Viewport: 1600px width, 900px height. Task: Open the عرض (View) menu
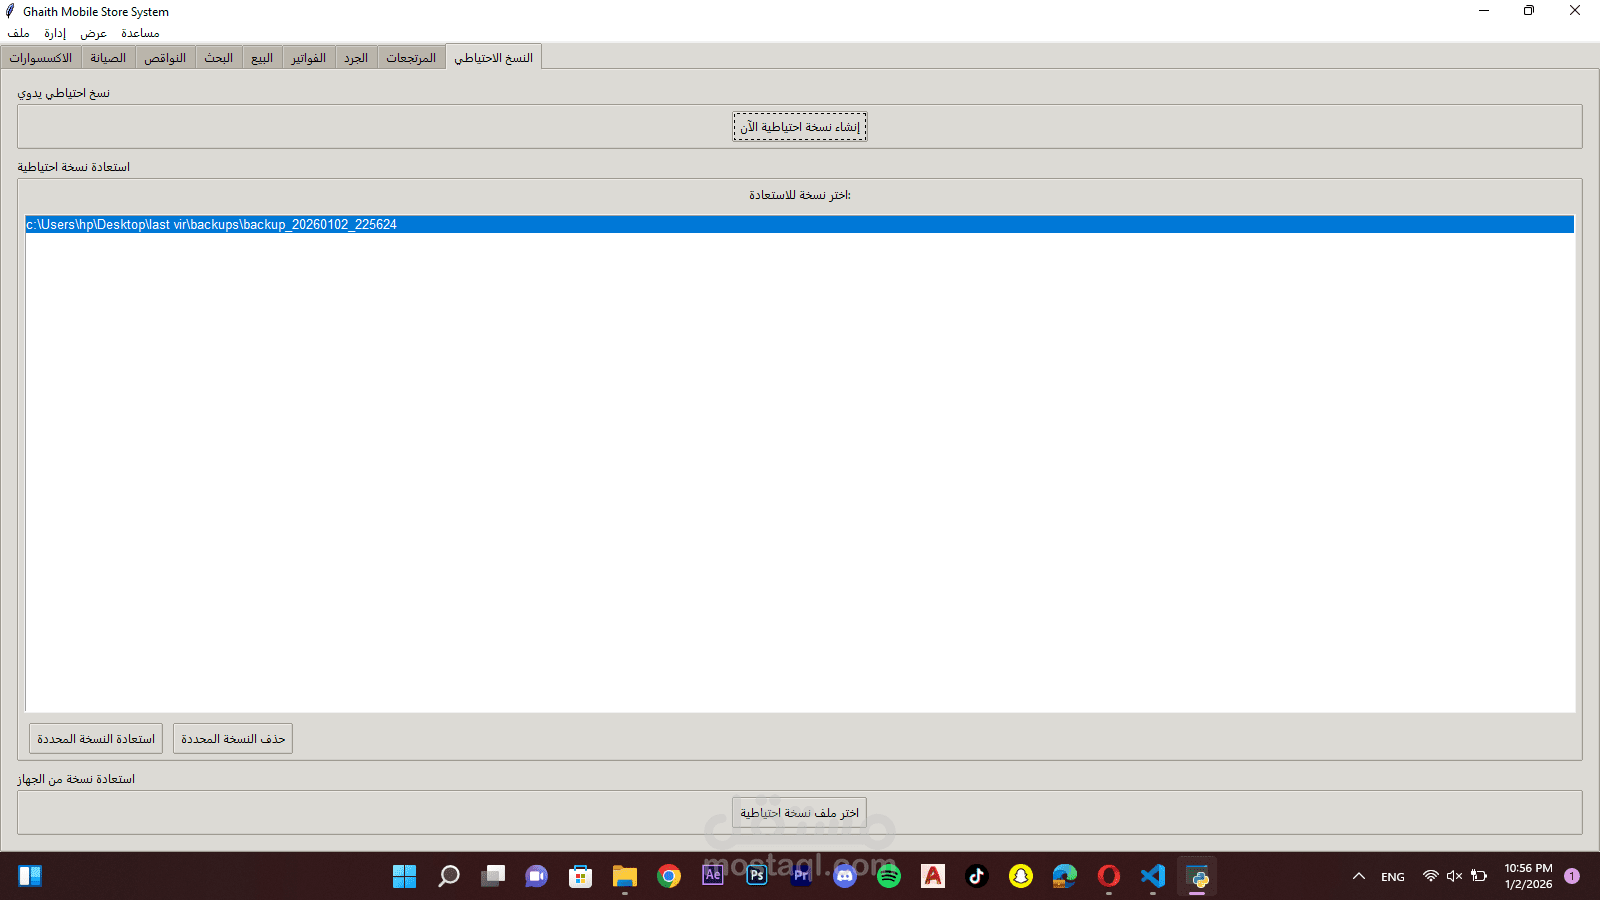coord(94,33)
